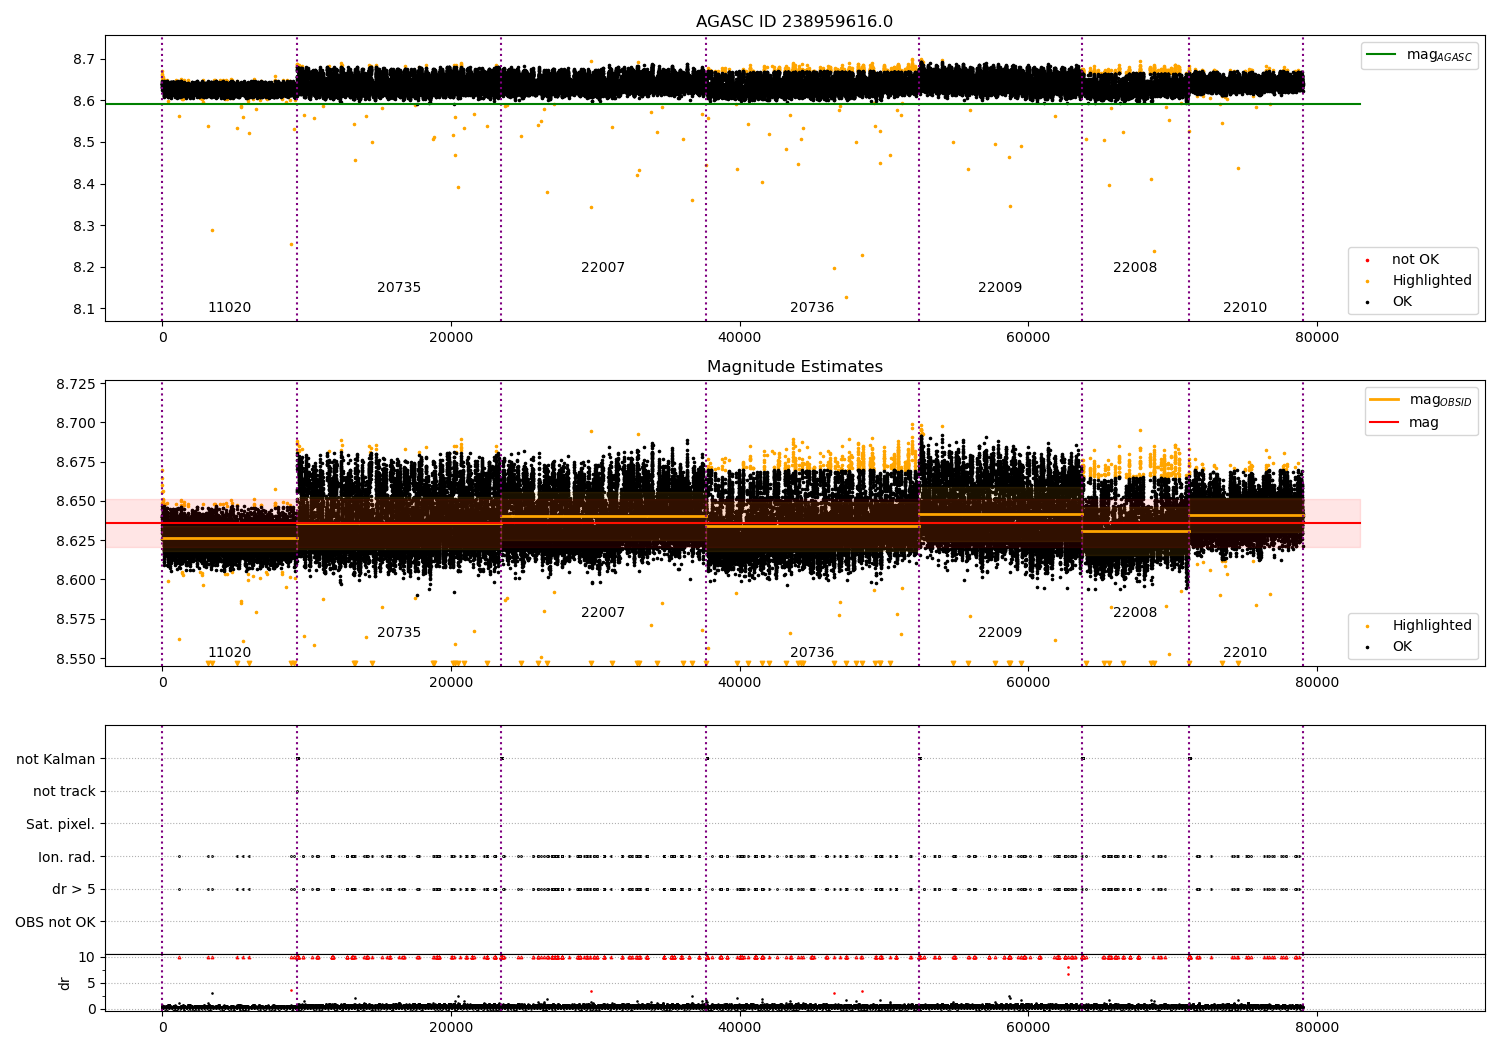Screen dimensions: 1500x1050
Task: Click OBSID label 22008 in the top plot
Action: point(1135,268)
